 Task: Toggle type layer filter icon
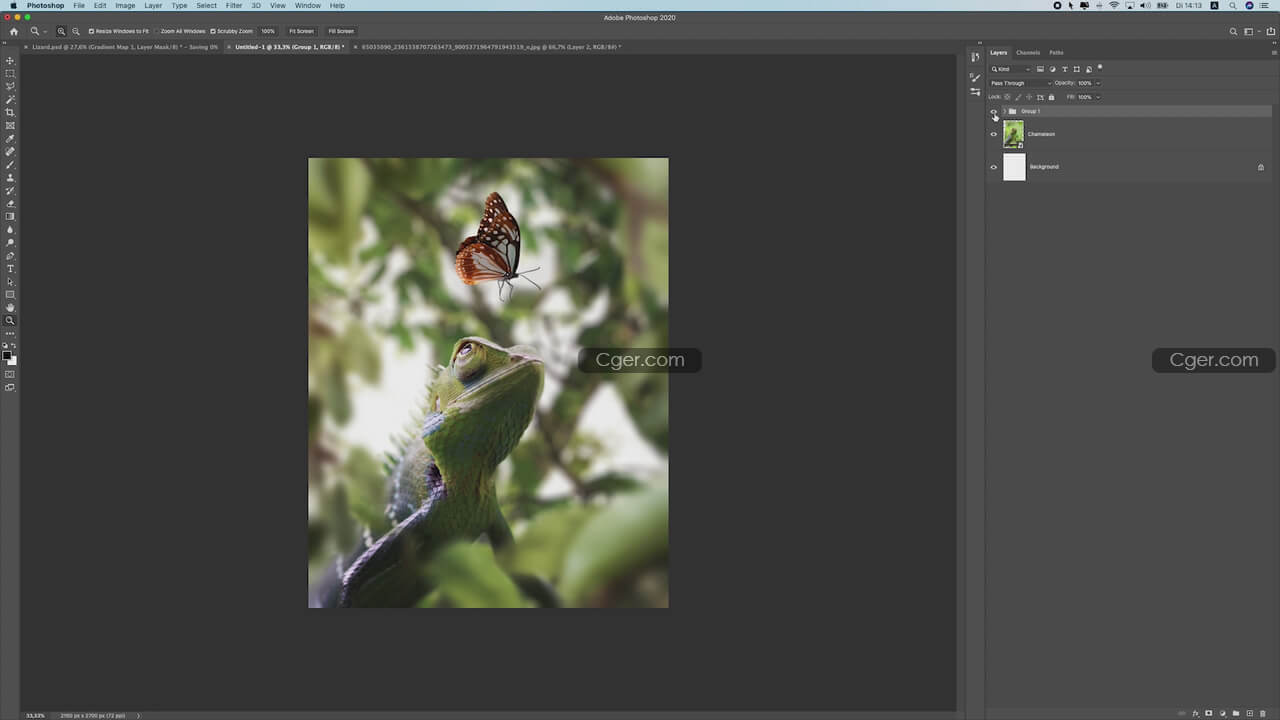(1064, 69)
